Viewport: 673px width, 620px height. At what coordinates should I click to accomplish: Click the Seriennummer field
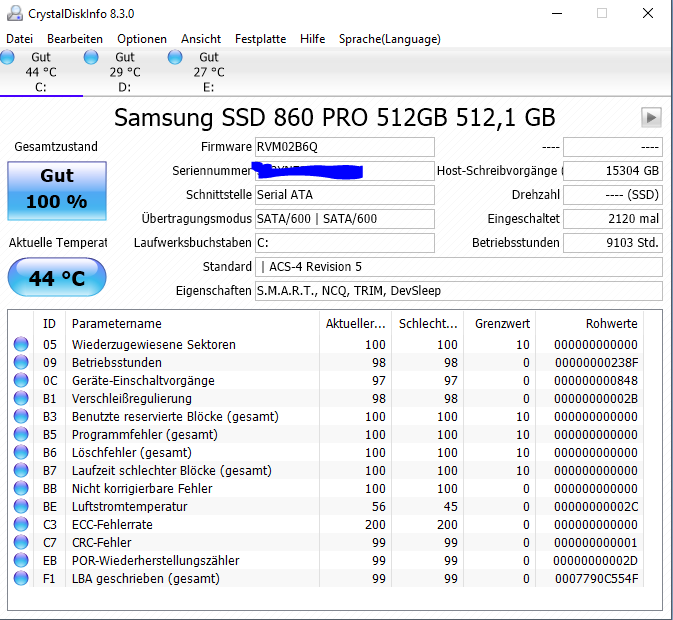[345, 171]
